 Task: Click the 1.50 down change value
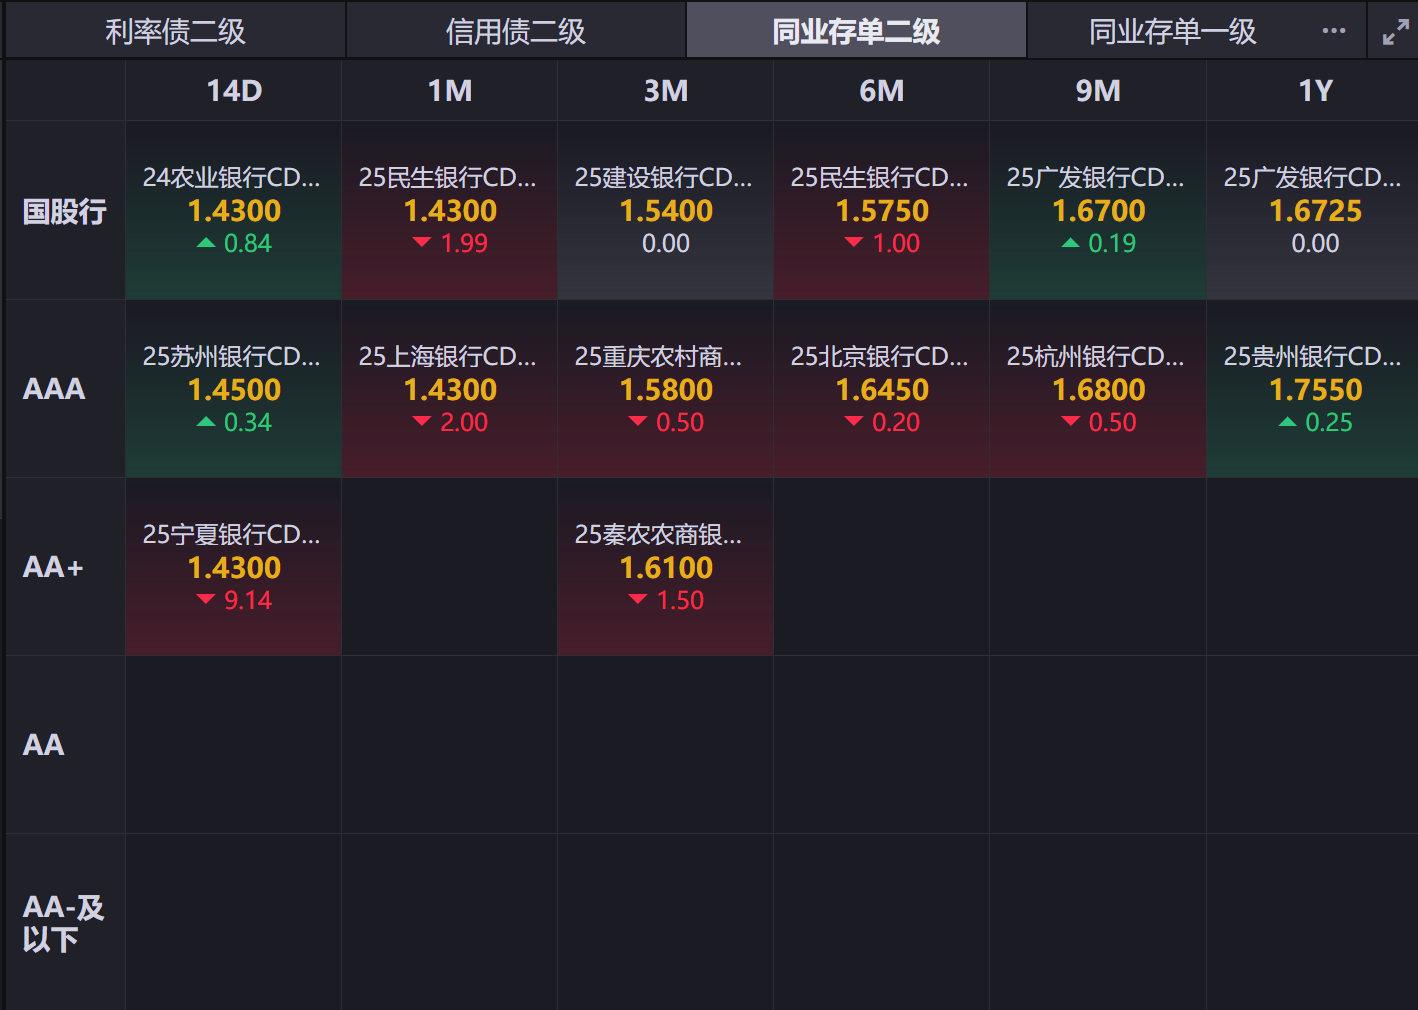(x=680, y=600)
